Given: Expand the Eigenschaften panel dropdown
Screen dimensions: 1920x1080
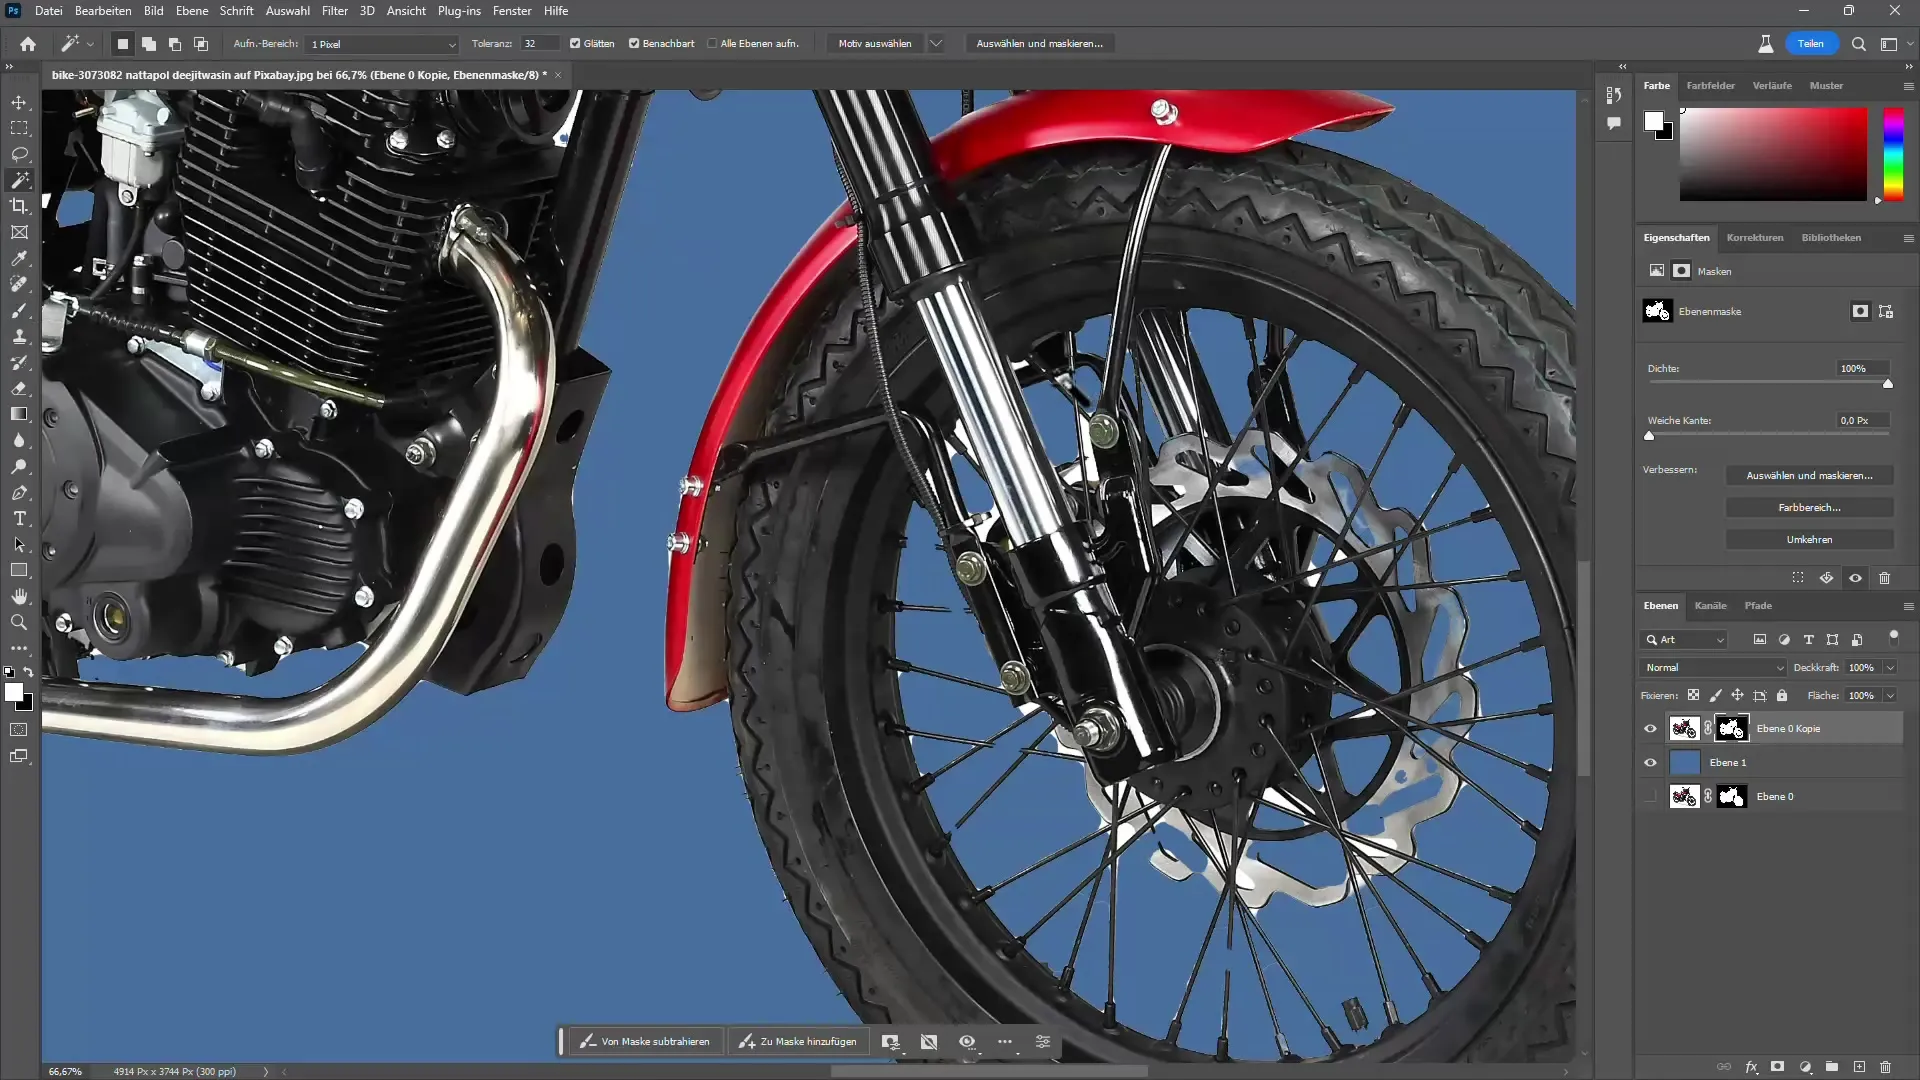Looking at the screenshot, I should point(1908,239).
